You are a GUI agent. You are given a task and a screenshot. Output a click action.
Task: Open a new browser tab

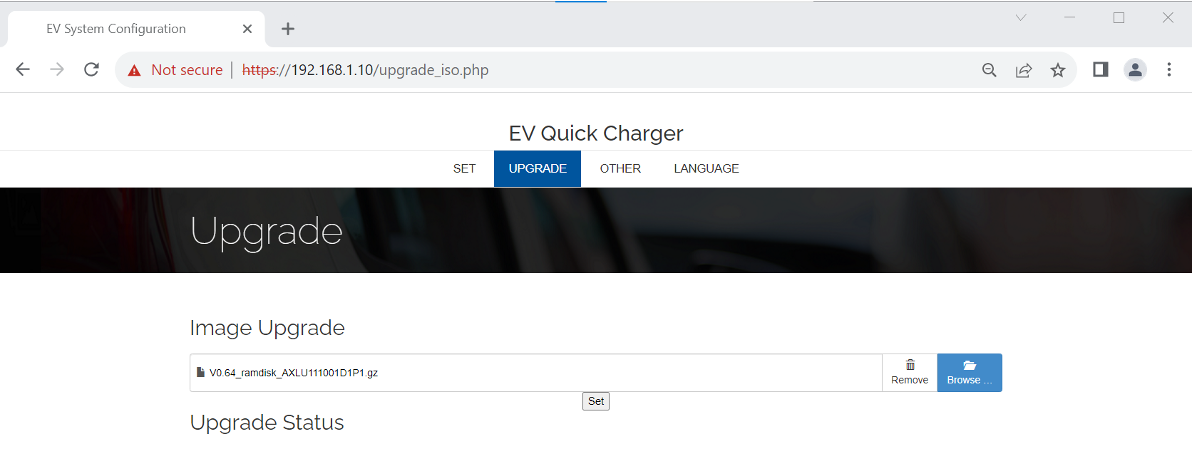[288, 29]
